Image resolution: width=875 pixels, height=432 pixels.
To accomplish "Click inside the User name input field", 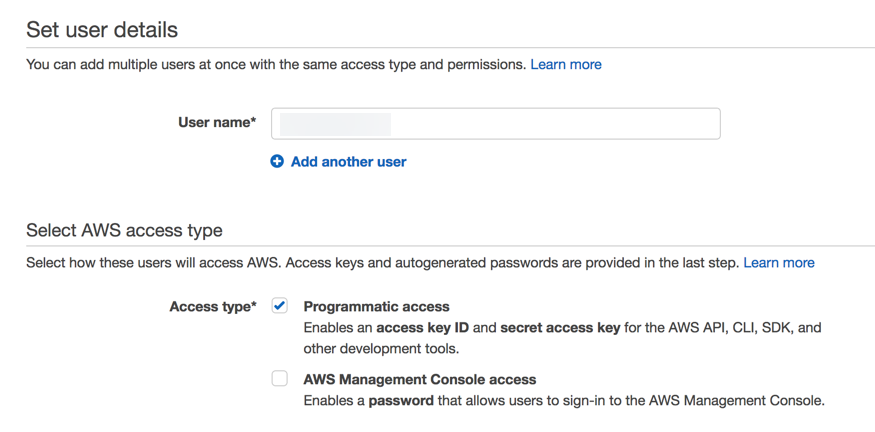I will [x=496, y=123].
